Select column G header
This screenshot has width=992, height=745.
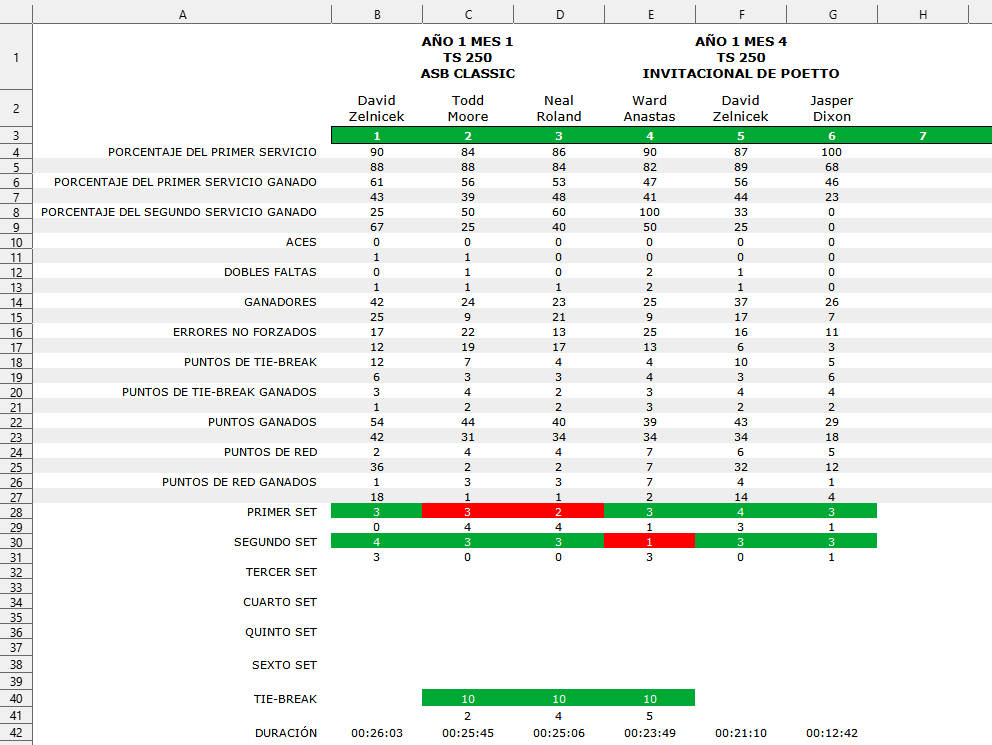[833, 15]
